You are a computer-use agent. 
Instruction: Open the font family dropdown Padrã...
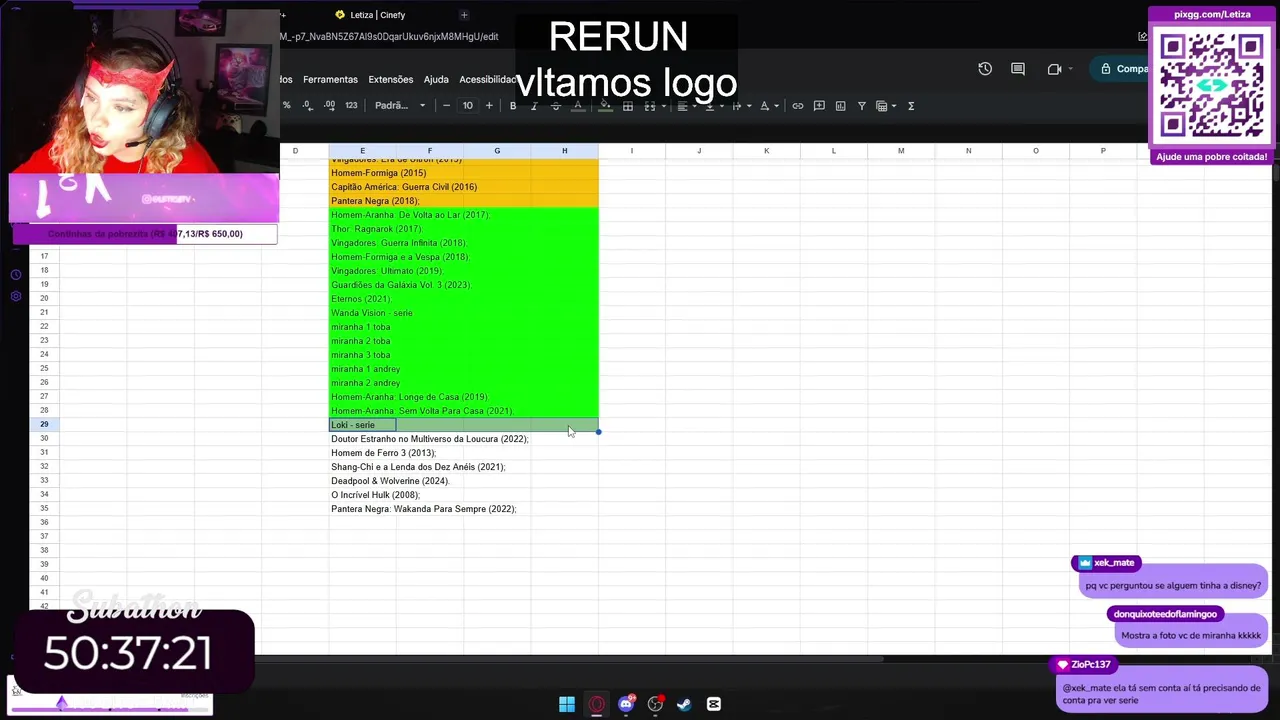coord(399,106)
